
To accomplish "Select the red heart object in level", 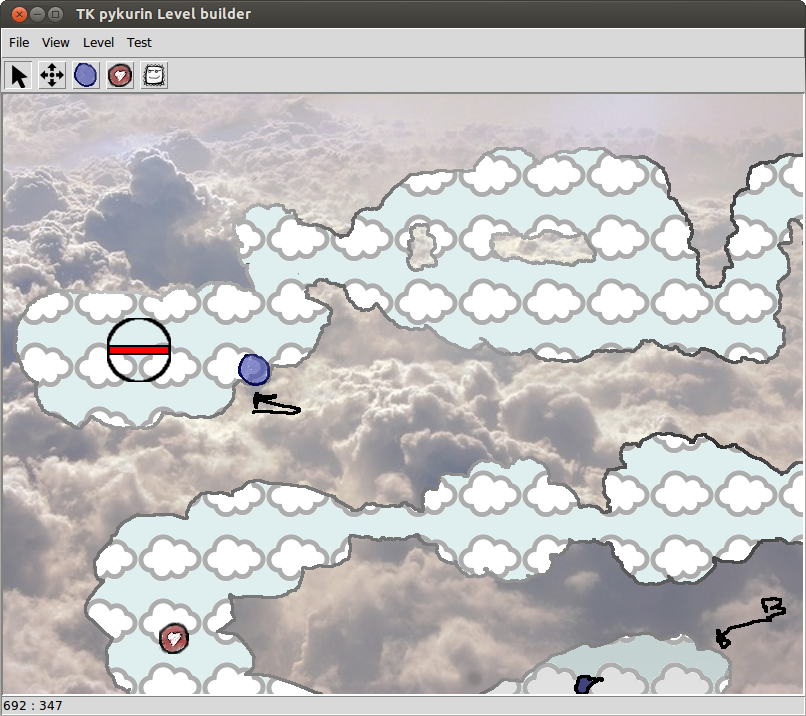I will (174, 636).
